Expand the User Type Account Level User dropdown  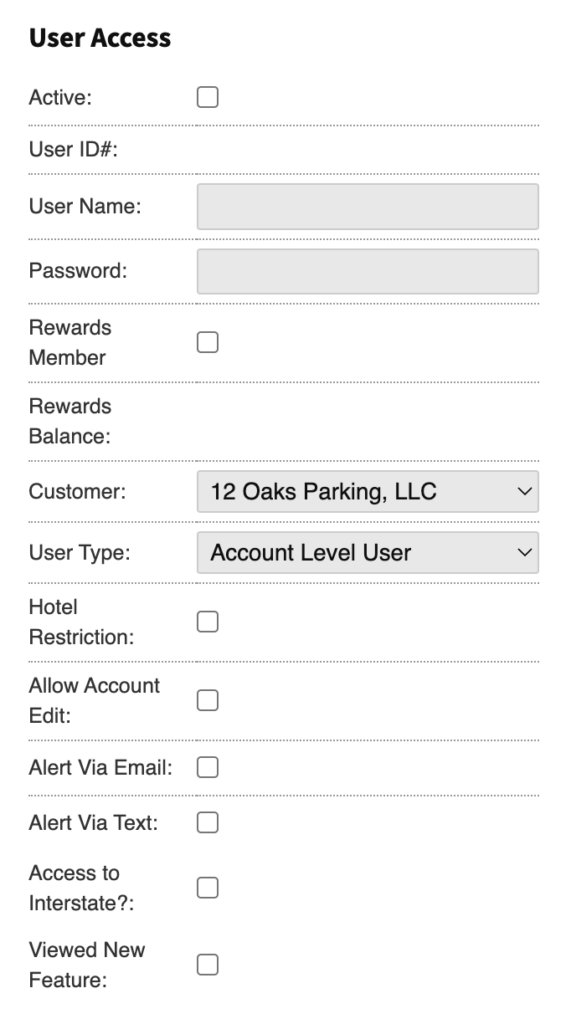(x=368, y=552)
